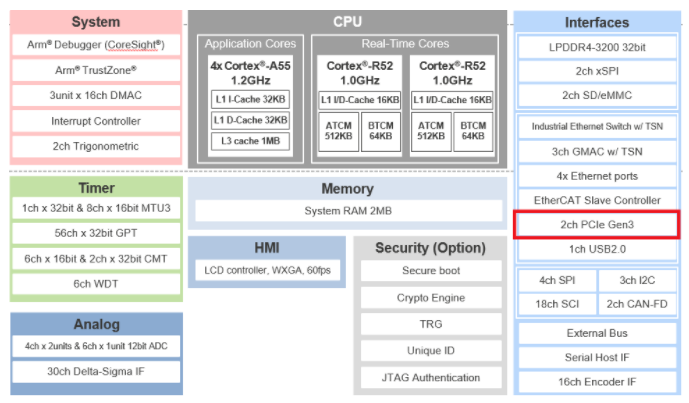Select the Interrupt Controller box
The width and height of the screenshot is (689, 403).
(x=94, y=121)
